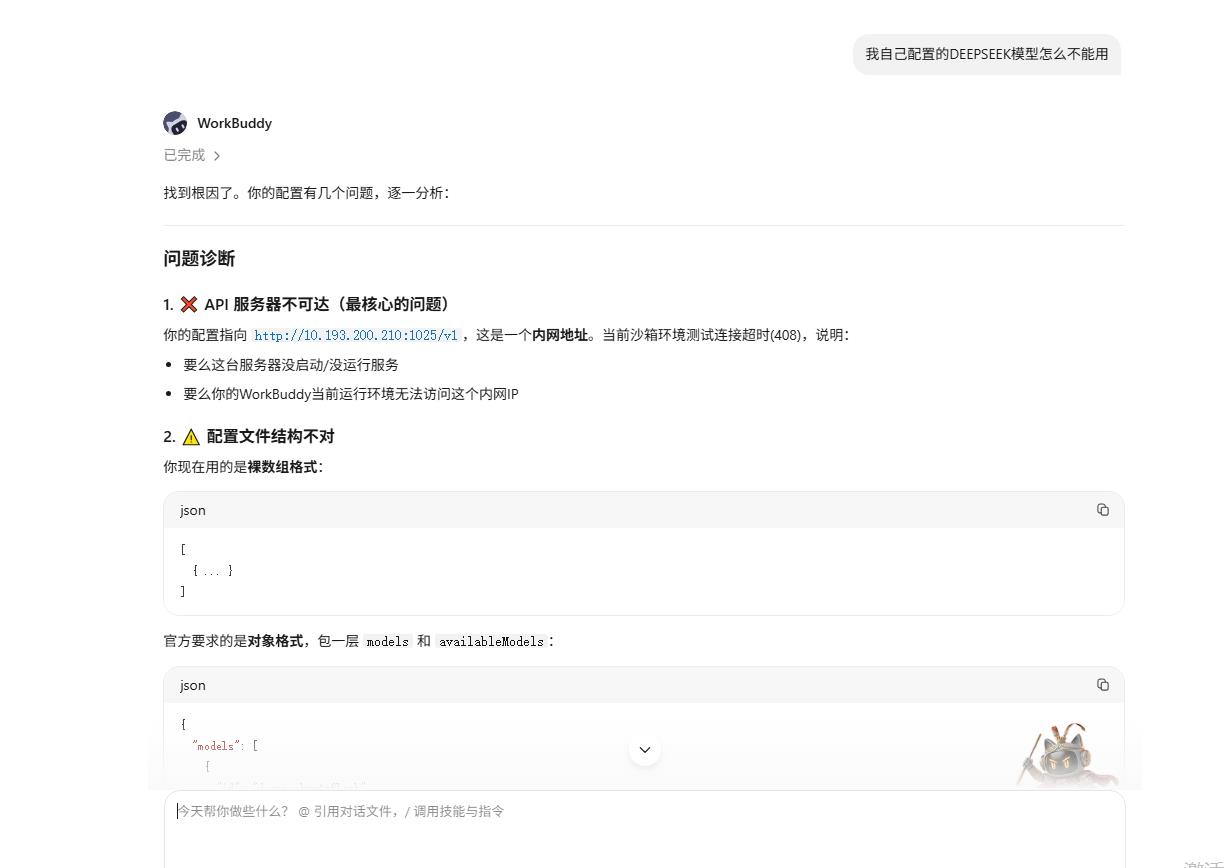Click heading 'API 服务器不可达'
Viewport: 1224px width, 868px height.
pos(327,304)
